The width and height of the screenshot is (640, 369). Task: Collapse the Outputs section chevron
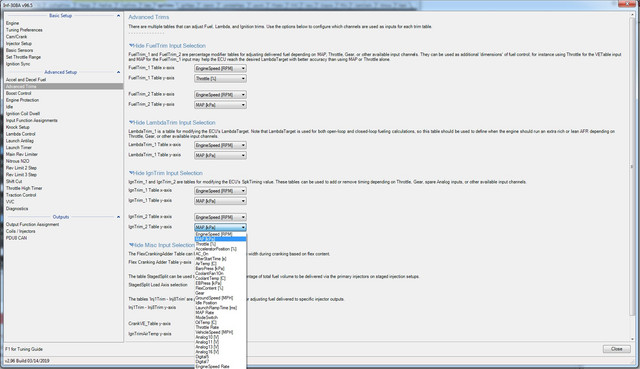point(118,217)
